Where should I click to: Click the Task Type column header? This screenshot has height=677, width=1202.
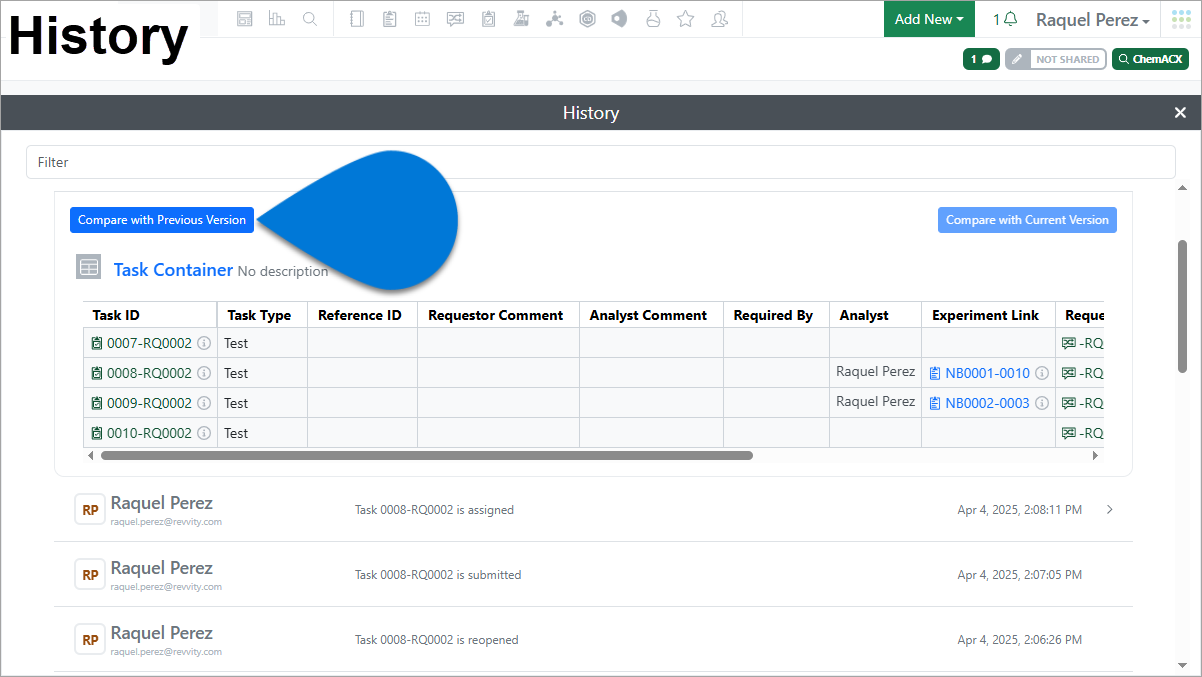coord(262,315)
